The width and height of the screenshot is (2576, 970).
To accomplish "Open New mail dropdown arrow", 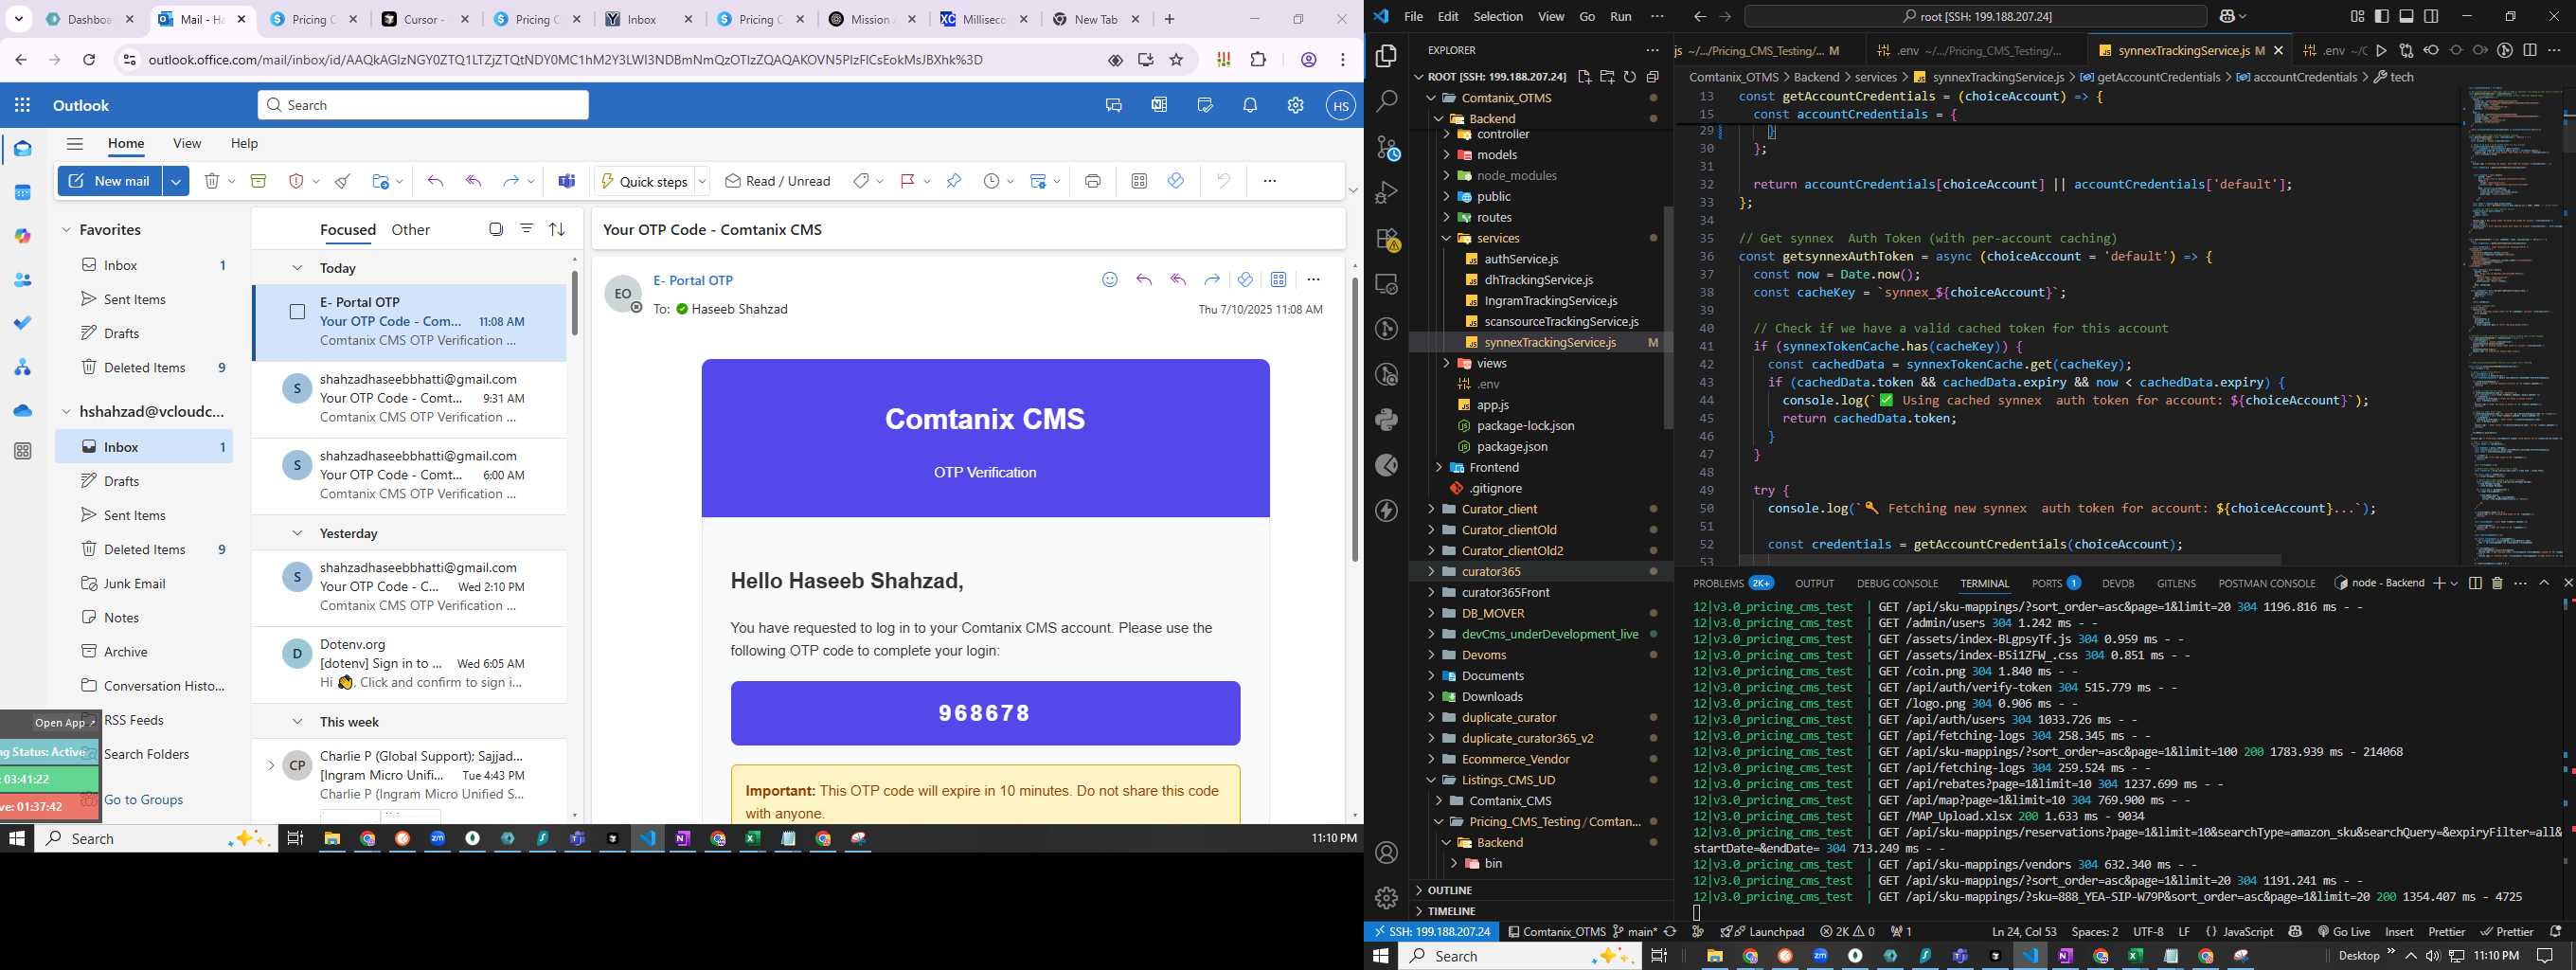I will (176, 181).
